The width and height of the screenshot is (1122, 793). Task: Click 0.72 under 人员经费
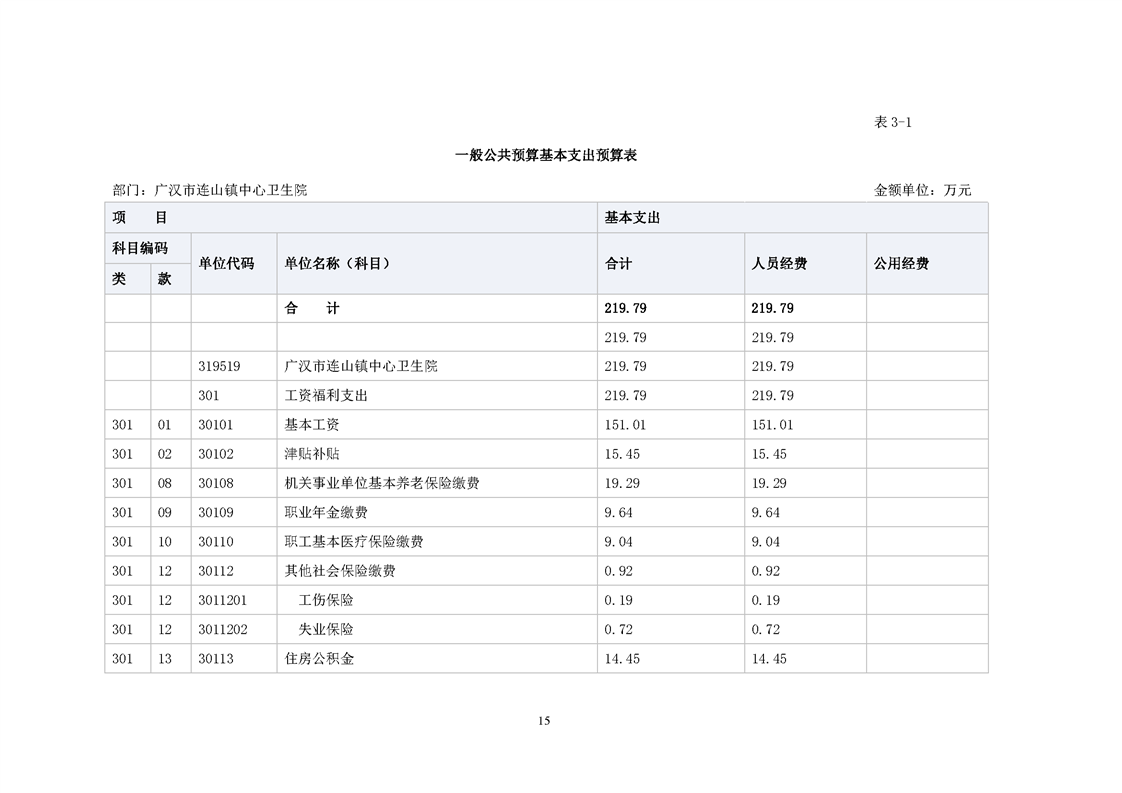click(766, 631)
